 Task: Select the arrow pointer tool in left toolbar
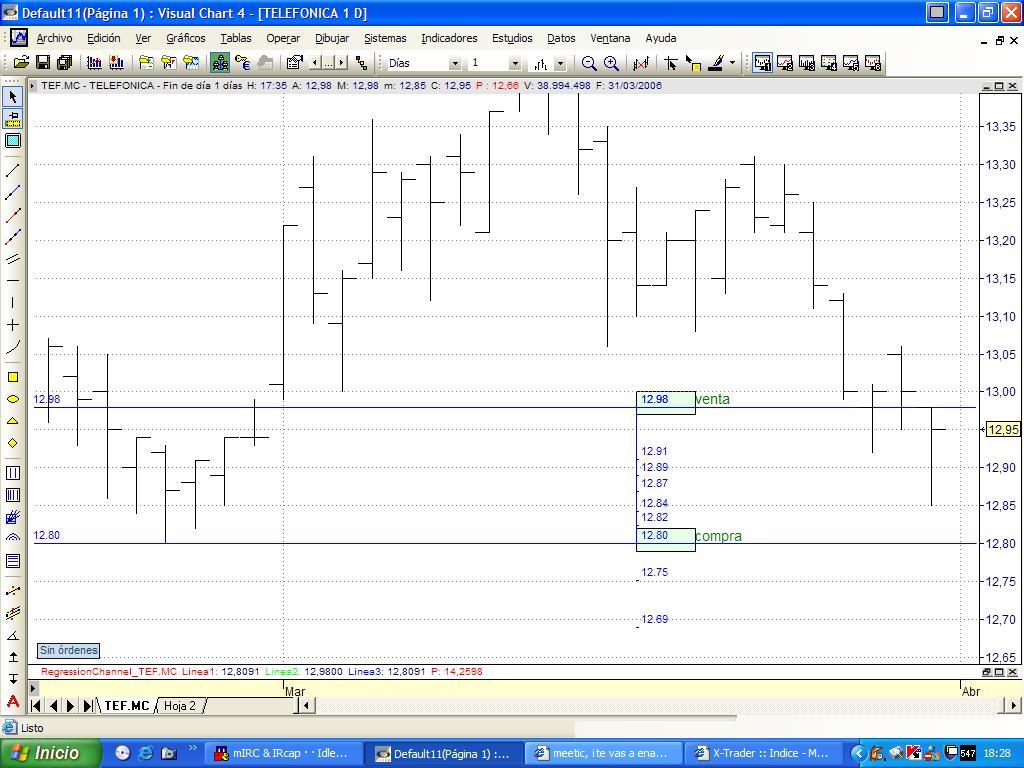coord(12,97)
